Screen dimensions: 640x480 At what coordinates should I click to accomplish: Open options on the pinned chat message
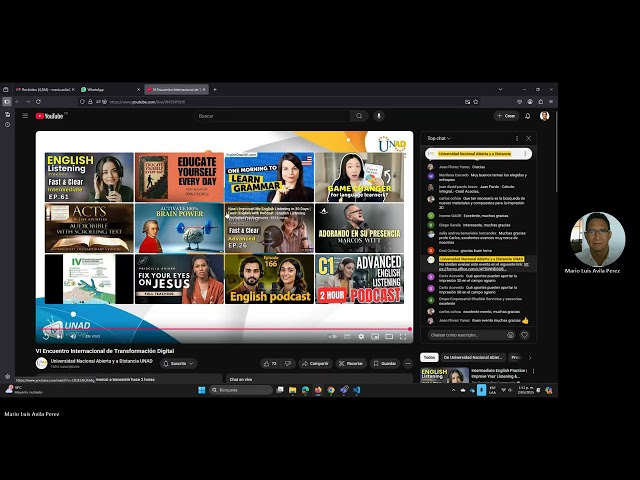525,154
